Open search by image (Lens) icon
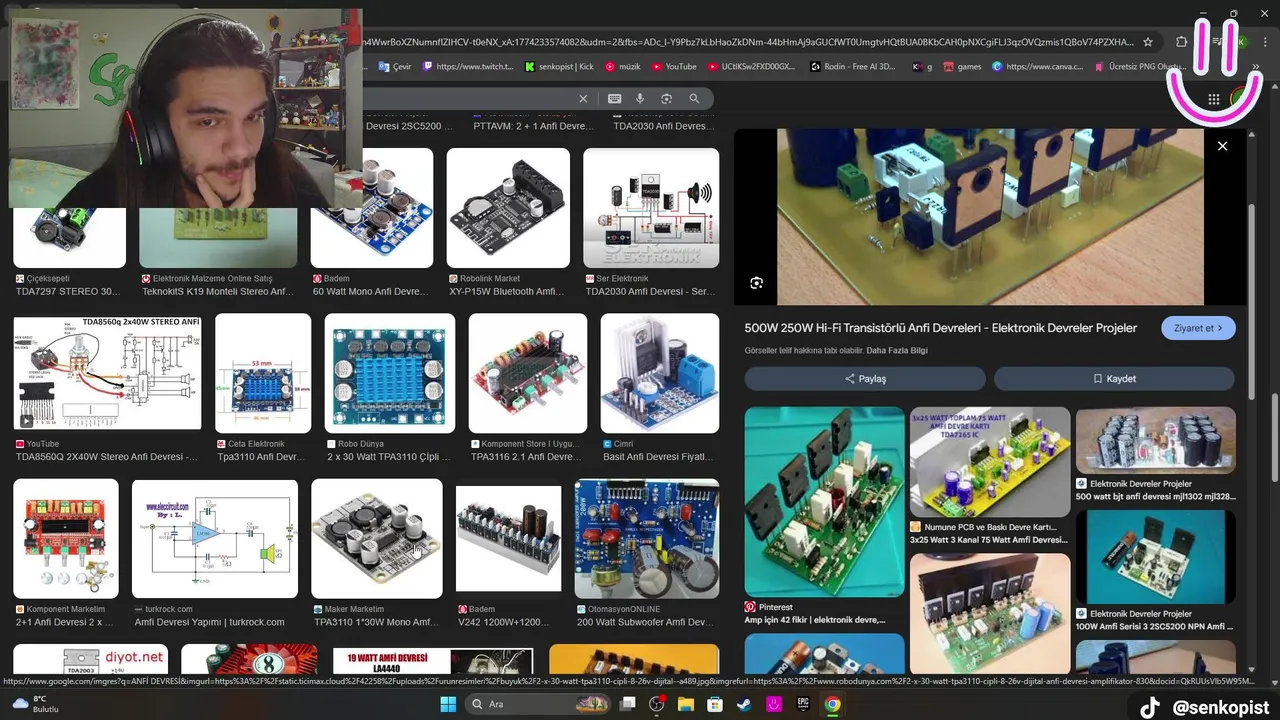Screen dimensions: 1280x720 tap(666, 98)
